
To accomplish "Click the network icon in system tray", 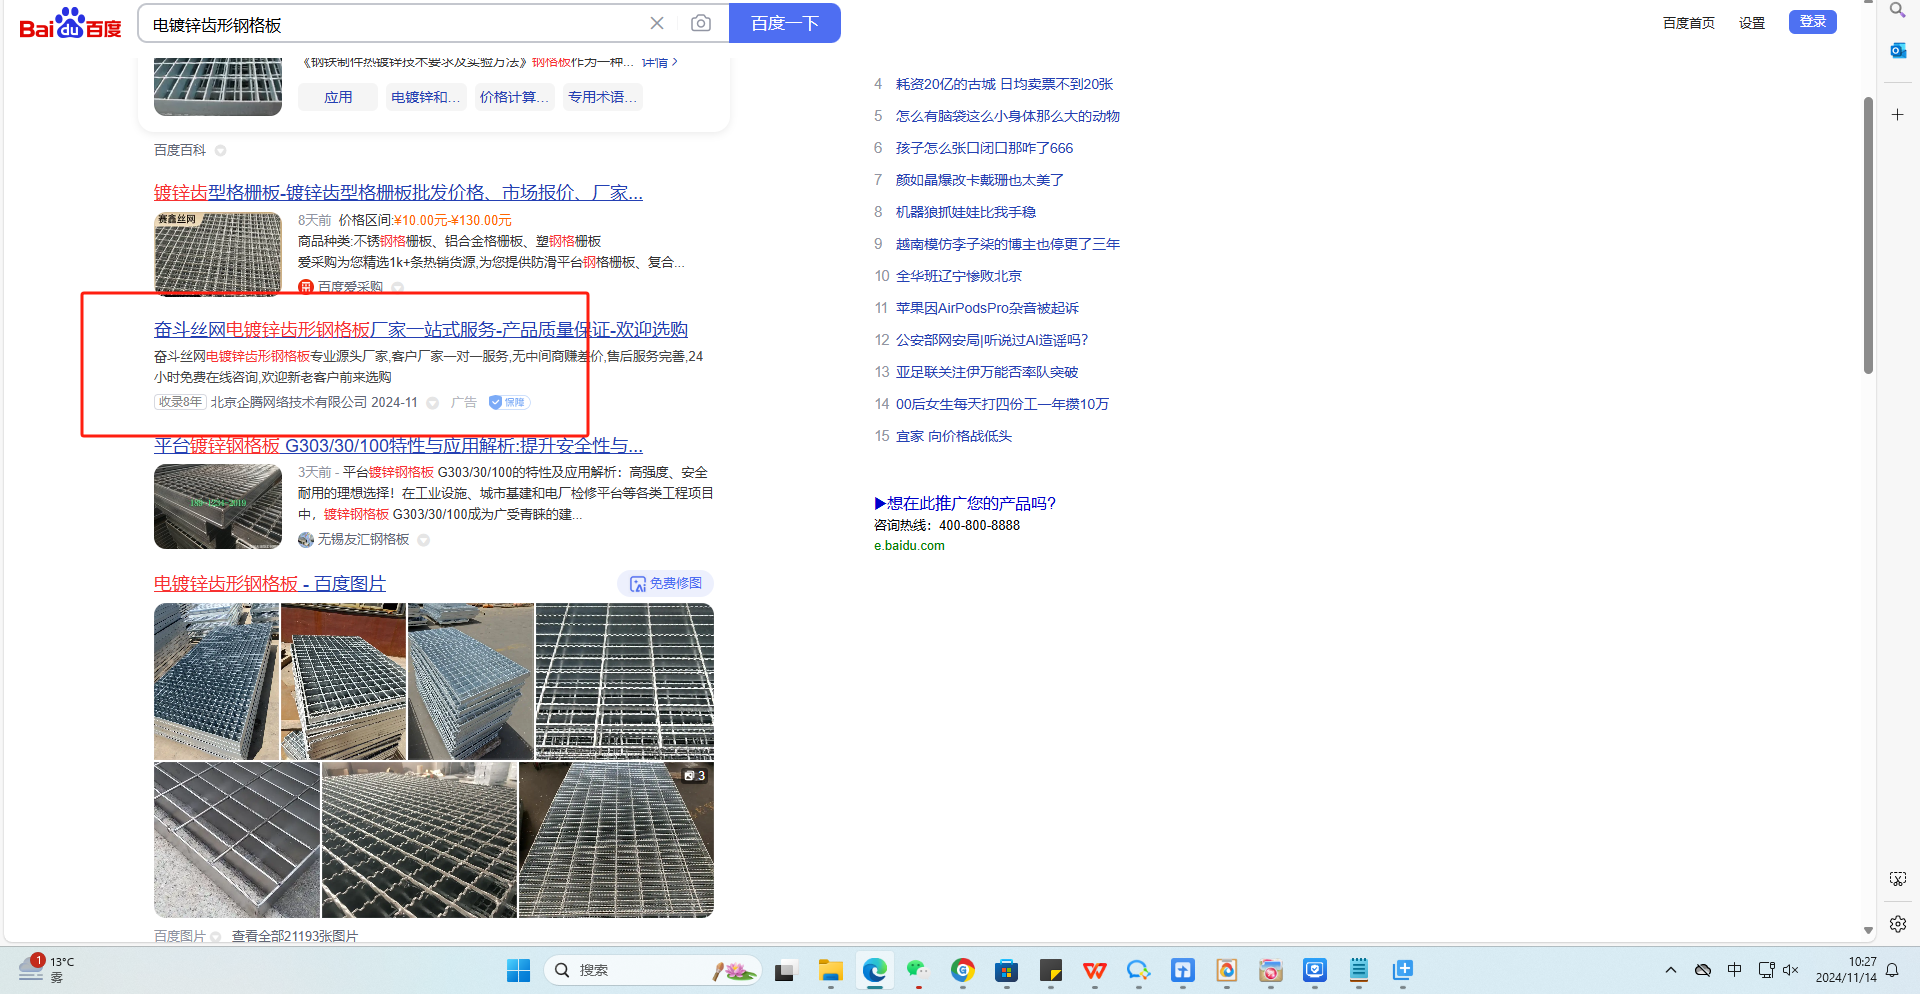I will point(1766,970).
